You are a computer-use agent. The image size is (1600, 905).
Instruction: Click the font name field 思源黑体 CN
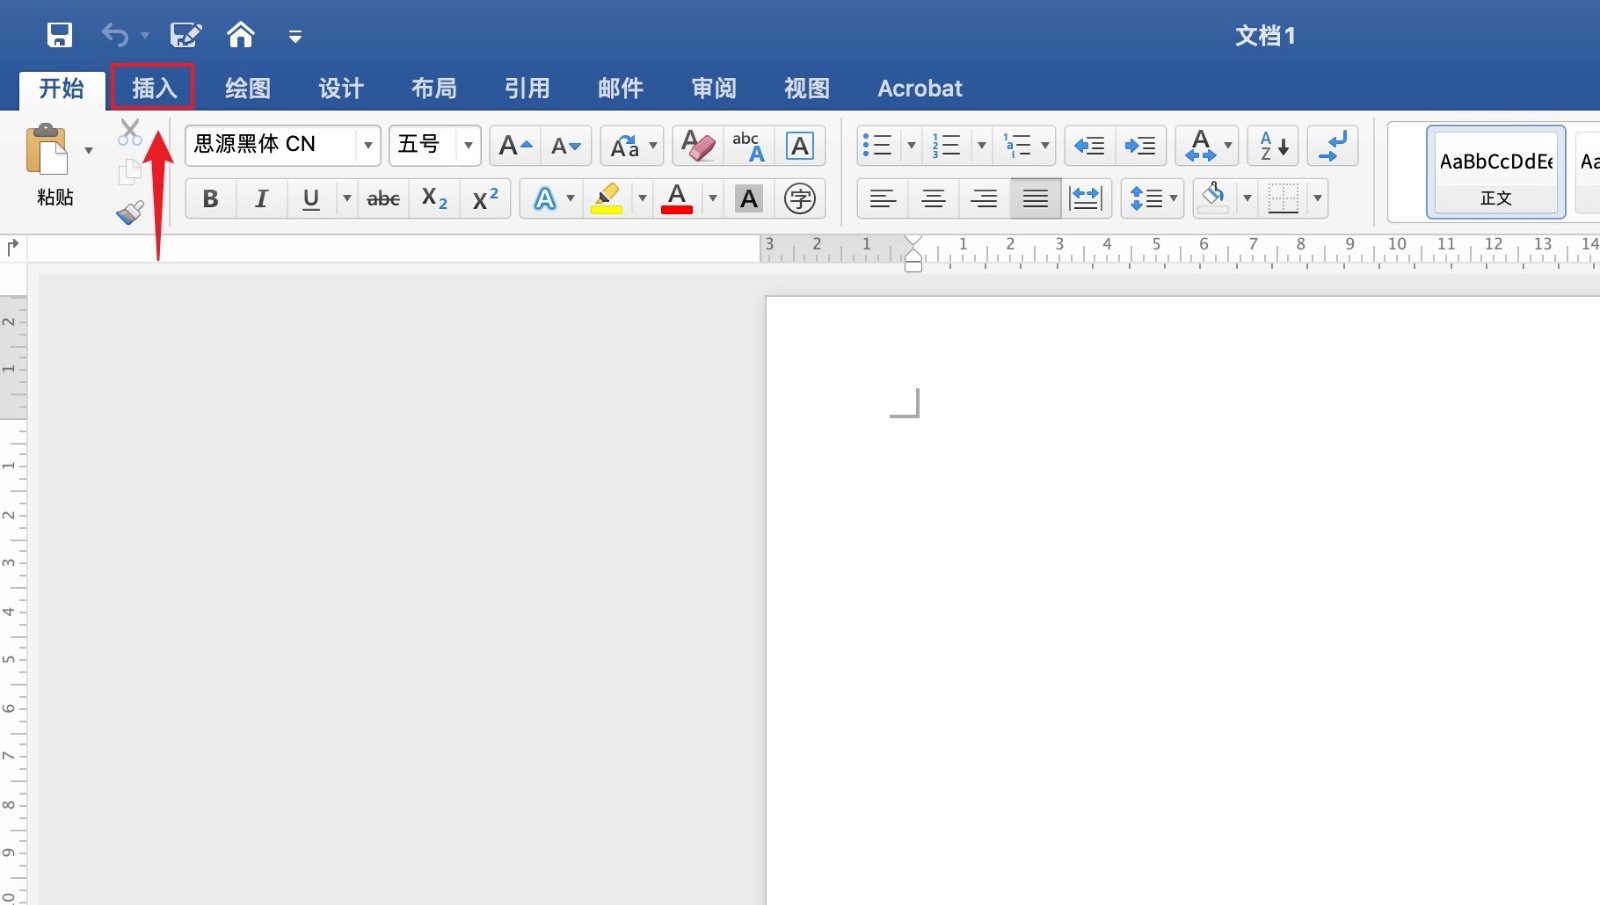271,145
